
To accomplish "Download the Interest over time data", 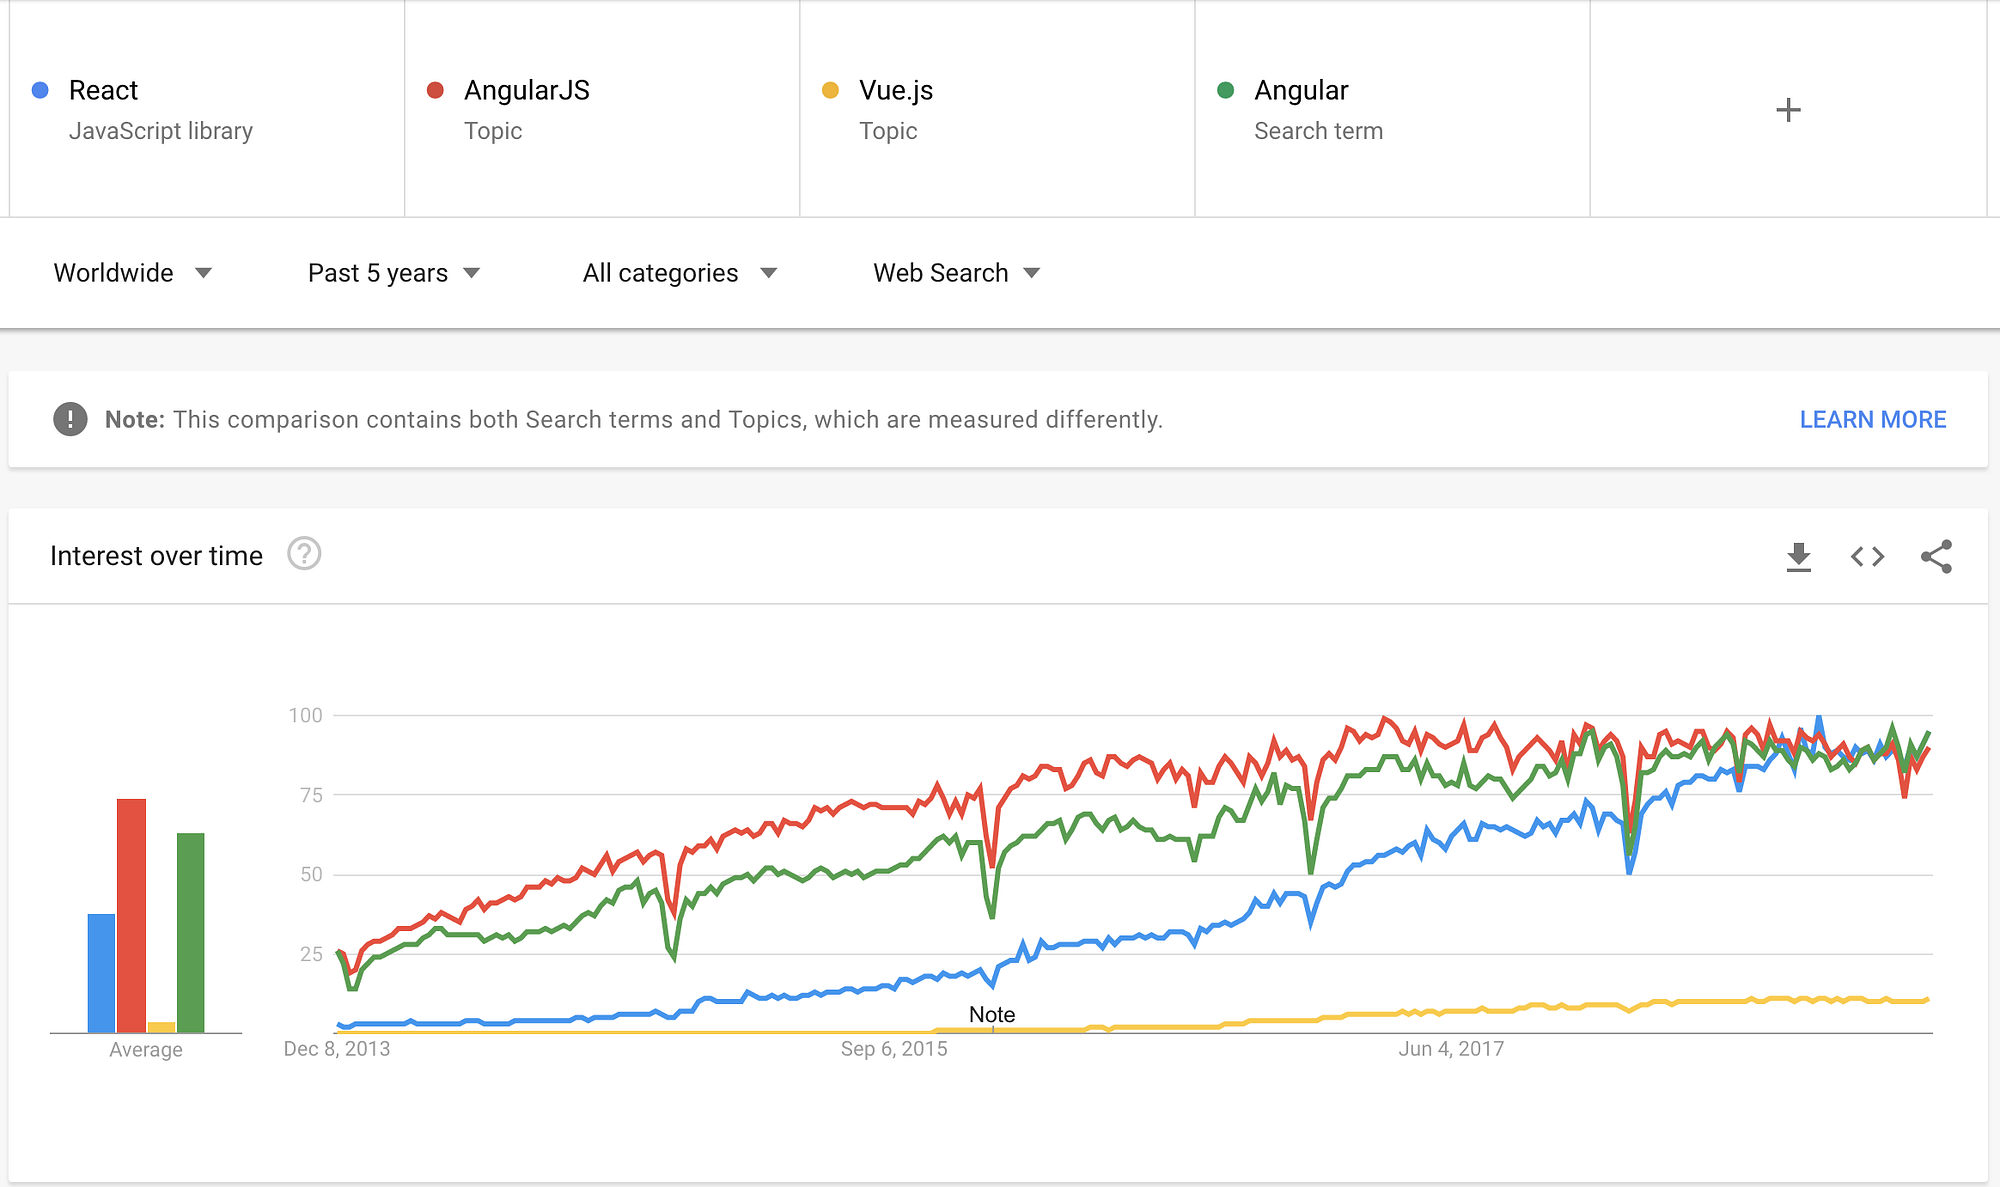I will click(x=1798, y=557).
